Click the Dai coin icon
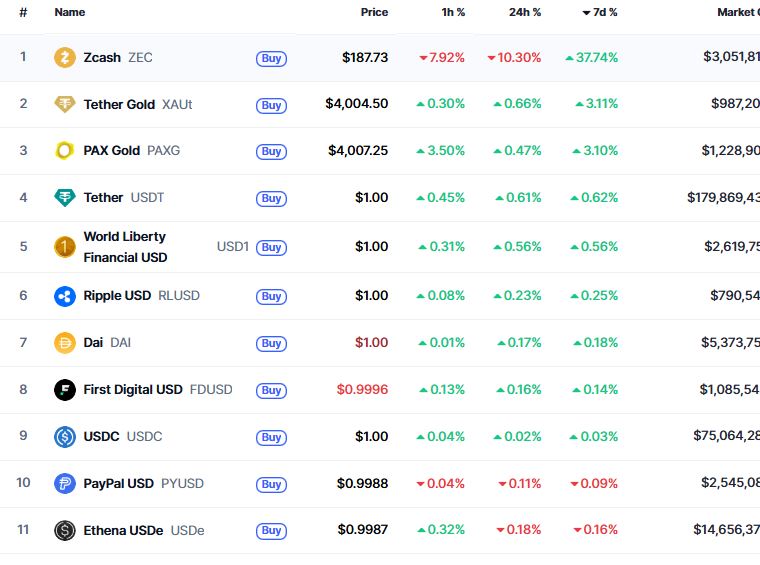The height and width of the screenshot is (565, 760). pos(65,343)
